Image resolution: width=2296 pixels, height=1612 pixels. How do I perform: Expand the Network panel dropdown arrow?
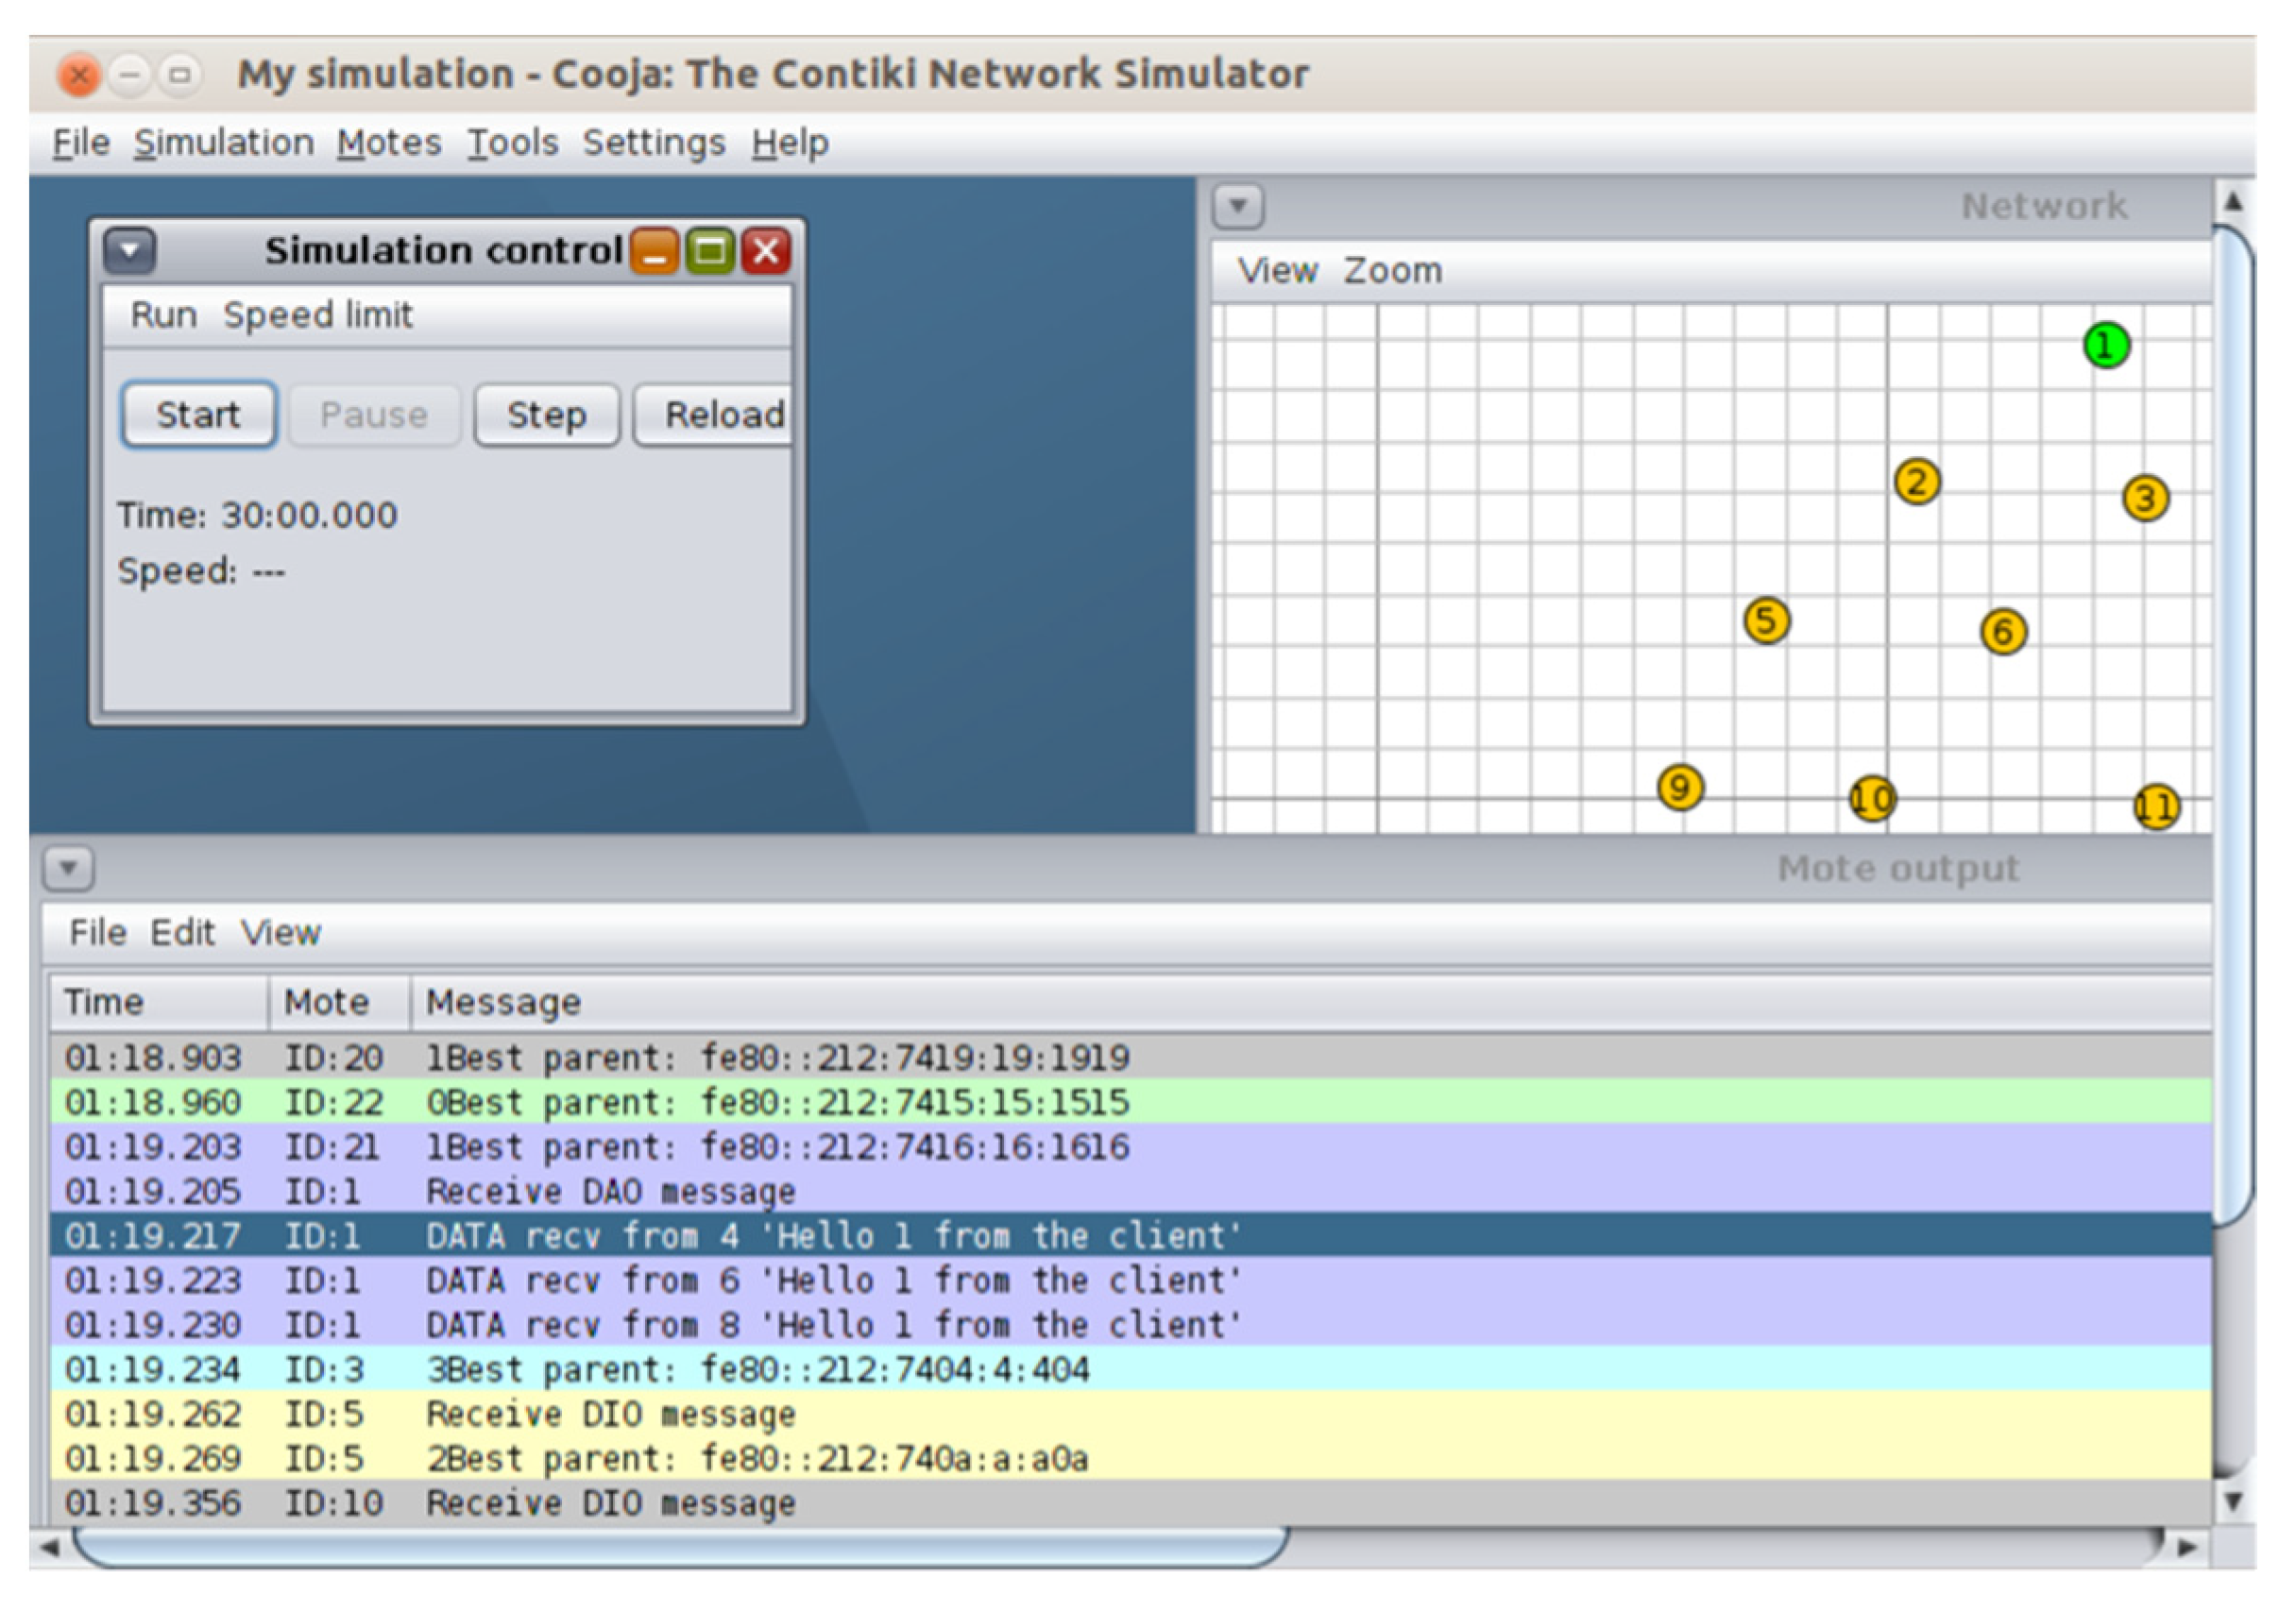tap(1238, 207)
